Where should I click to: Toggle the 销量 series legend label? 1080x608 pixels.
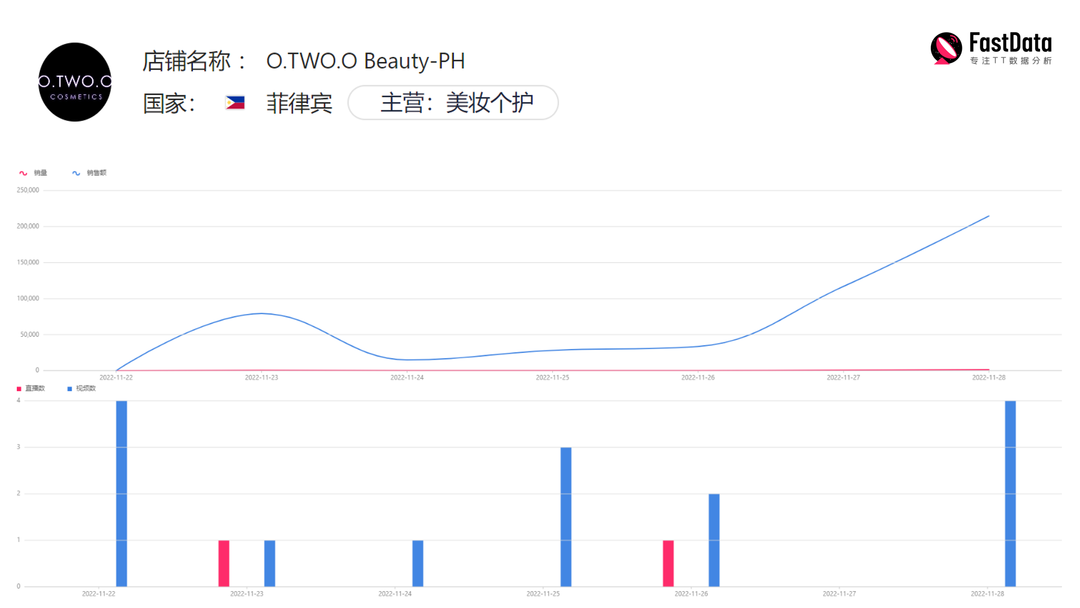[41, 173]
